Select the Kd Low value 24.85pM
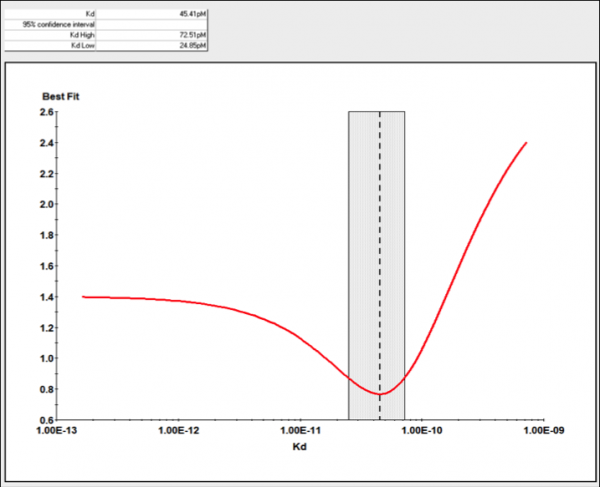This screenshot has width=600, height=487. click(155, 45)
